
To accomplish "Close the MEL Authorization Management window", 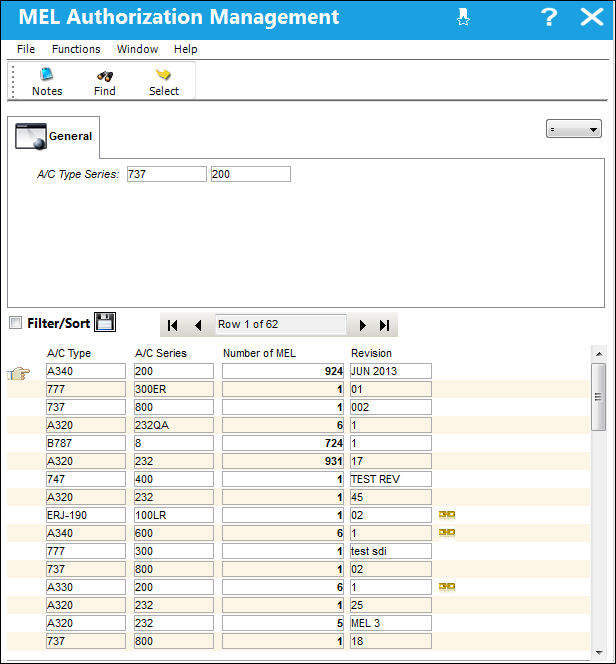I will pos(591,17).
